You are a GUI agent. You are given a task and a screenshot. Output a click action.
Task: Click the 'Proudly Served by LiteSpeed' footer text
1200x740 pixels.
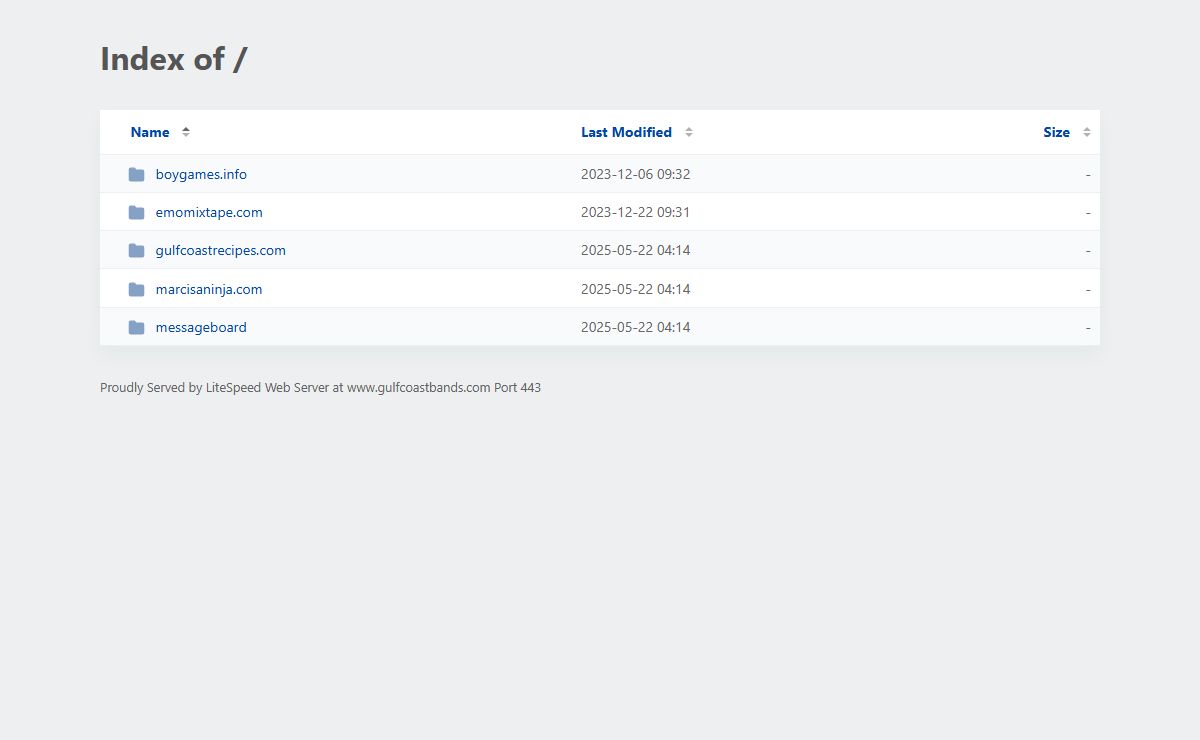click(320, 387)
